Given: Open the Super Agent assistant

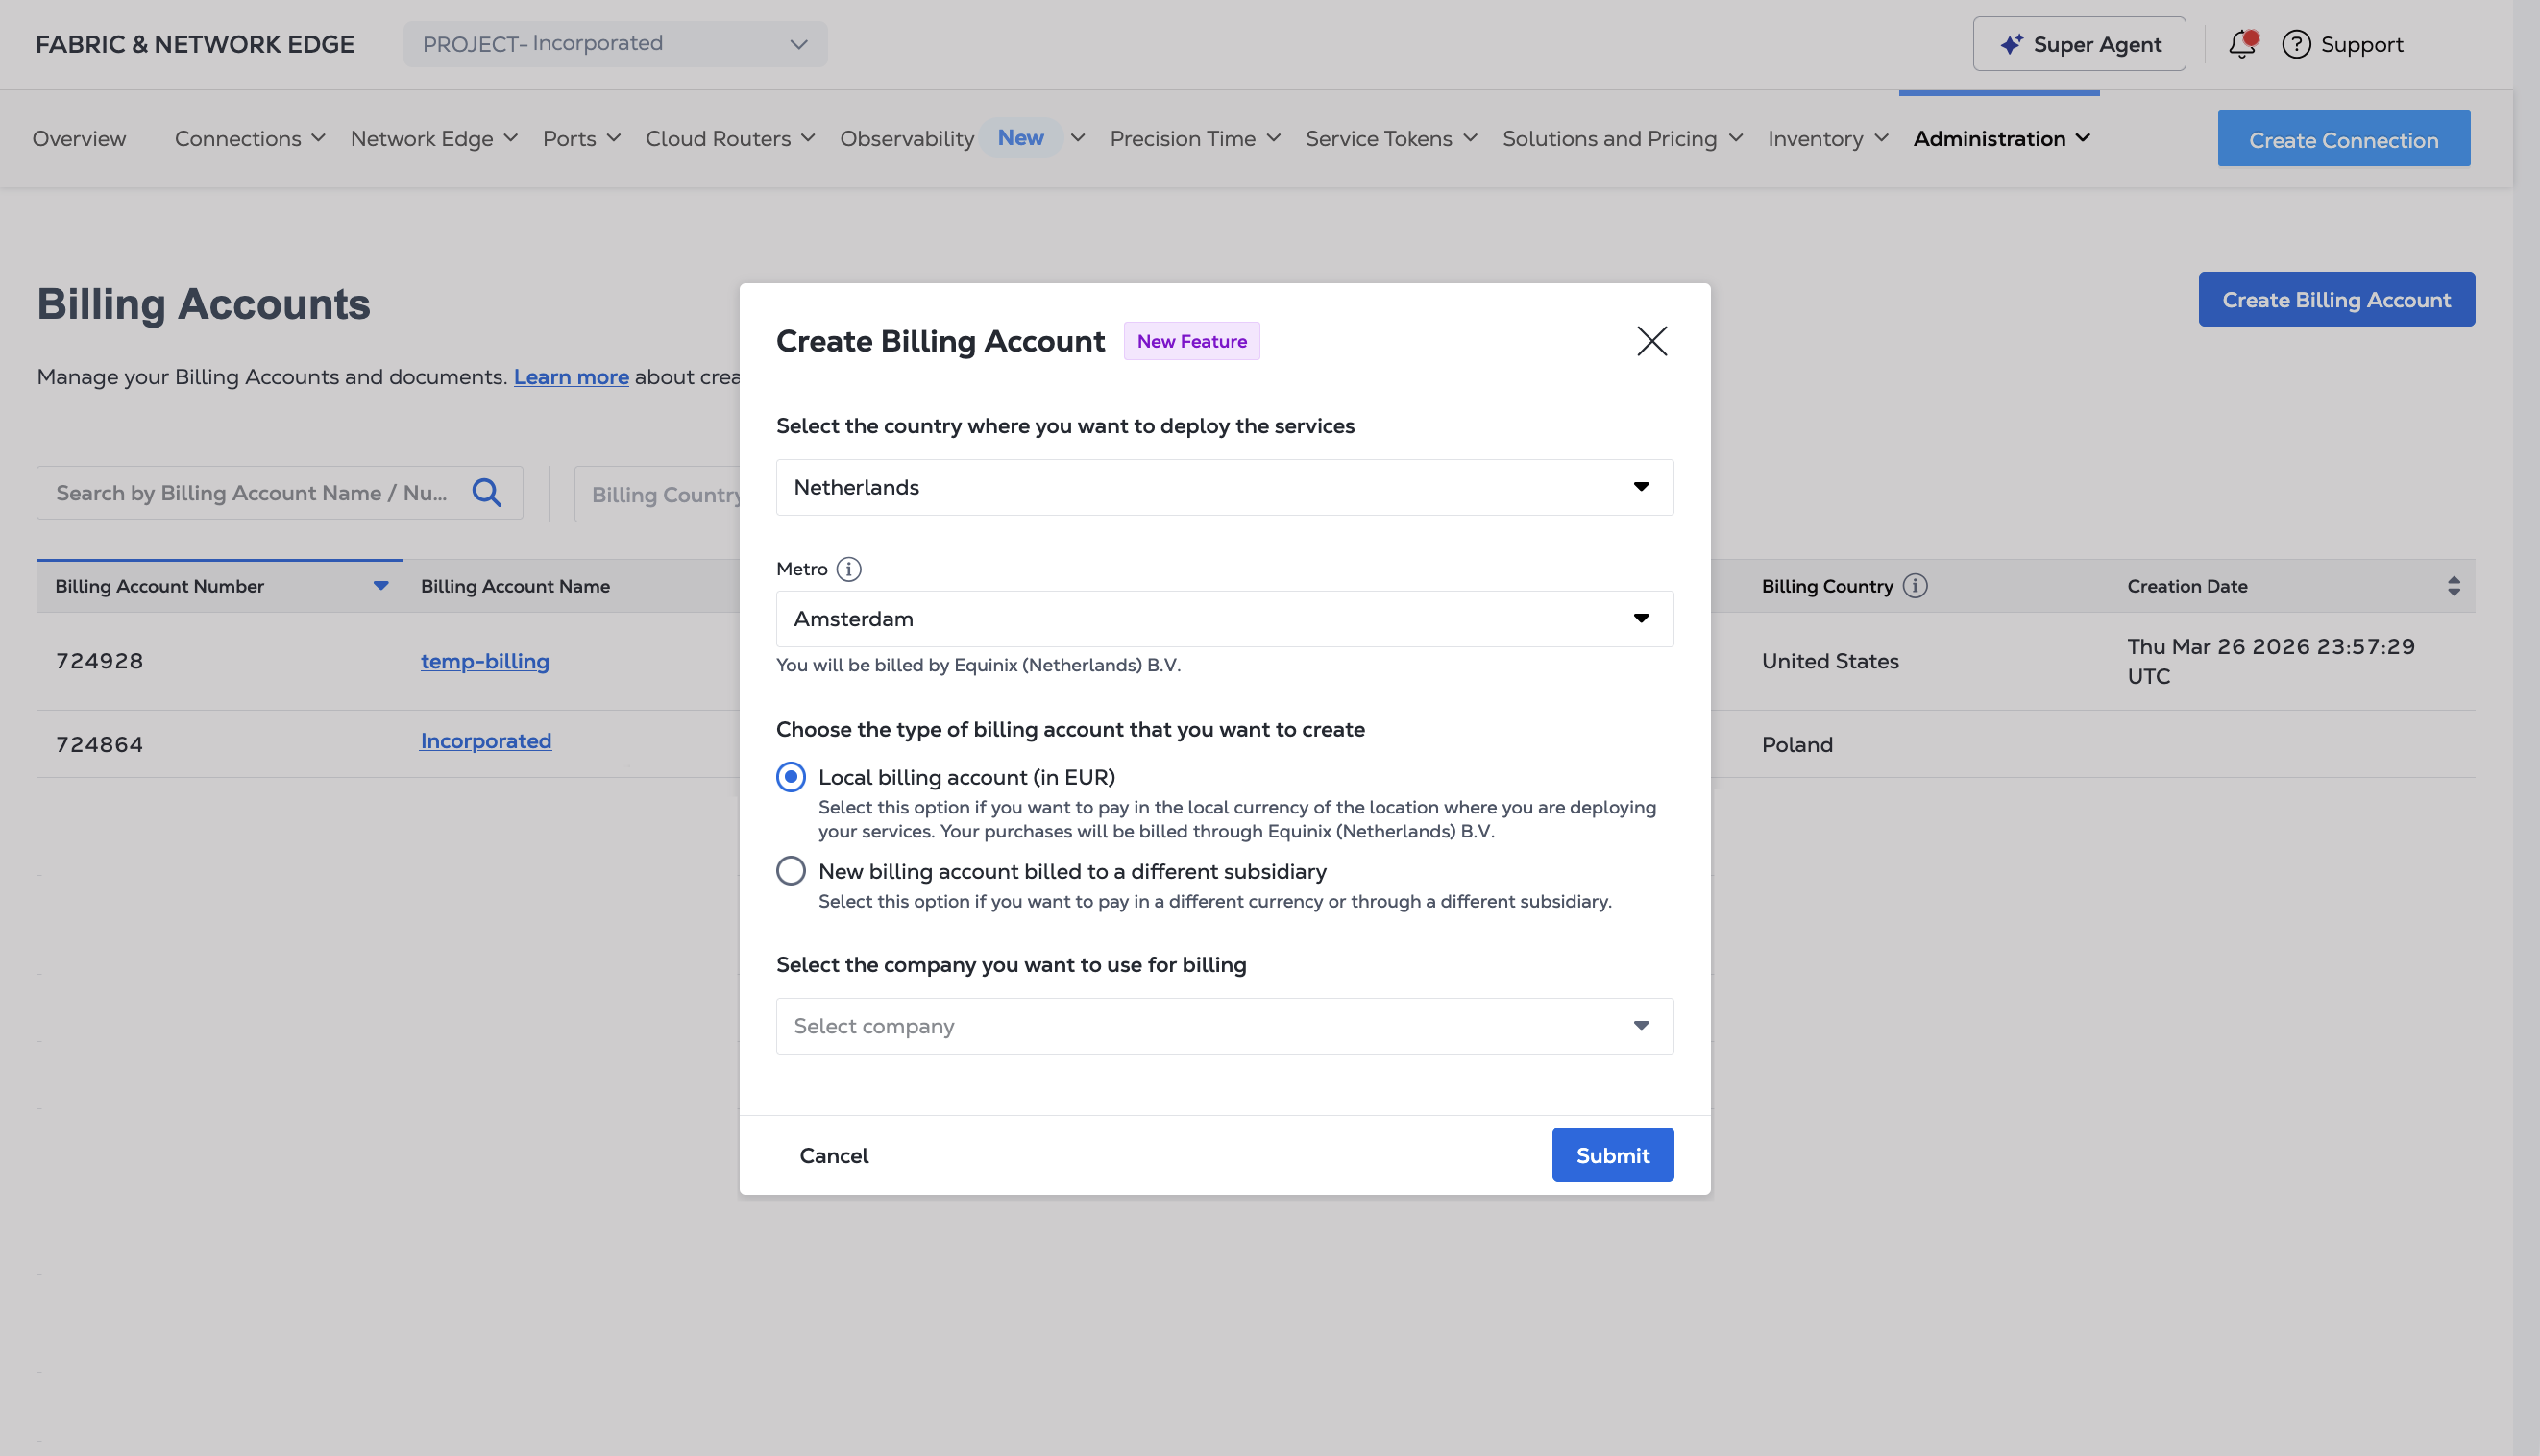Looking at the screenshot, I should pos(2079,44).
